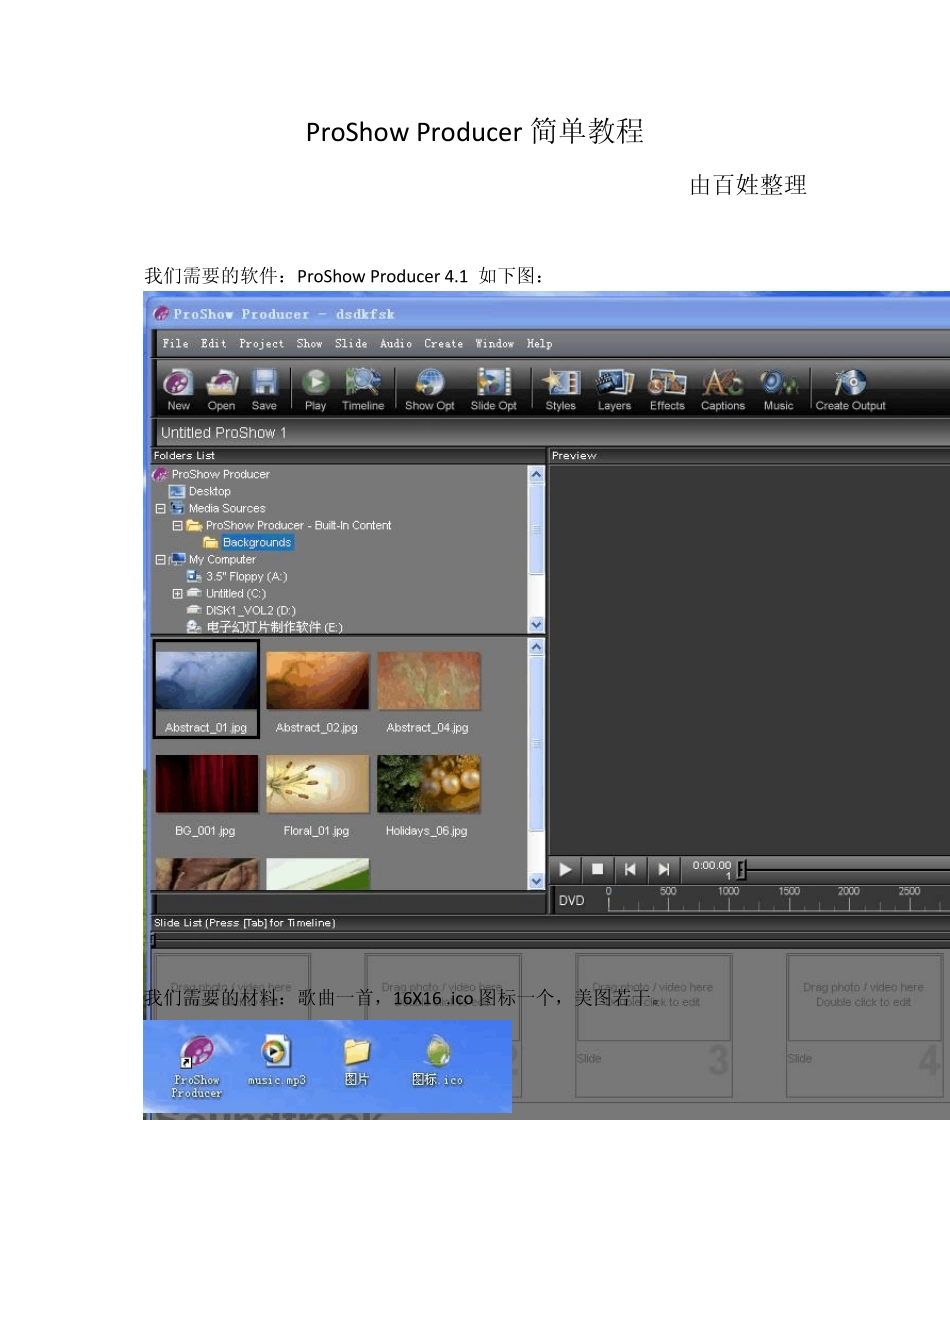The width and height of the screenshot is (950, 1344).
Task: Click the ProShow Producer desktop shortcut icon
Action: click(197, 1067)
